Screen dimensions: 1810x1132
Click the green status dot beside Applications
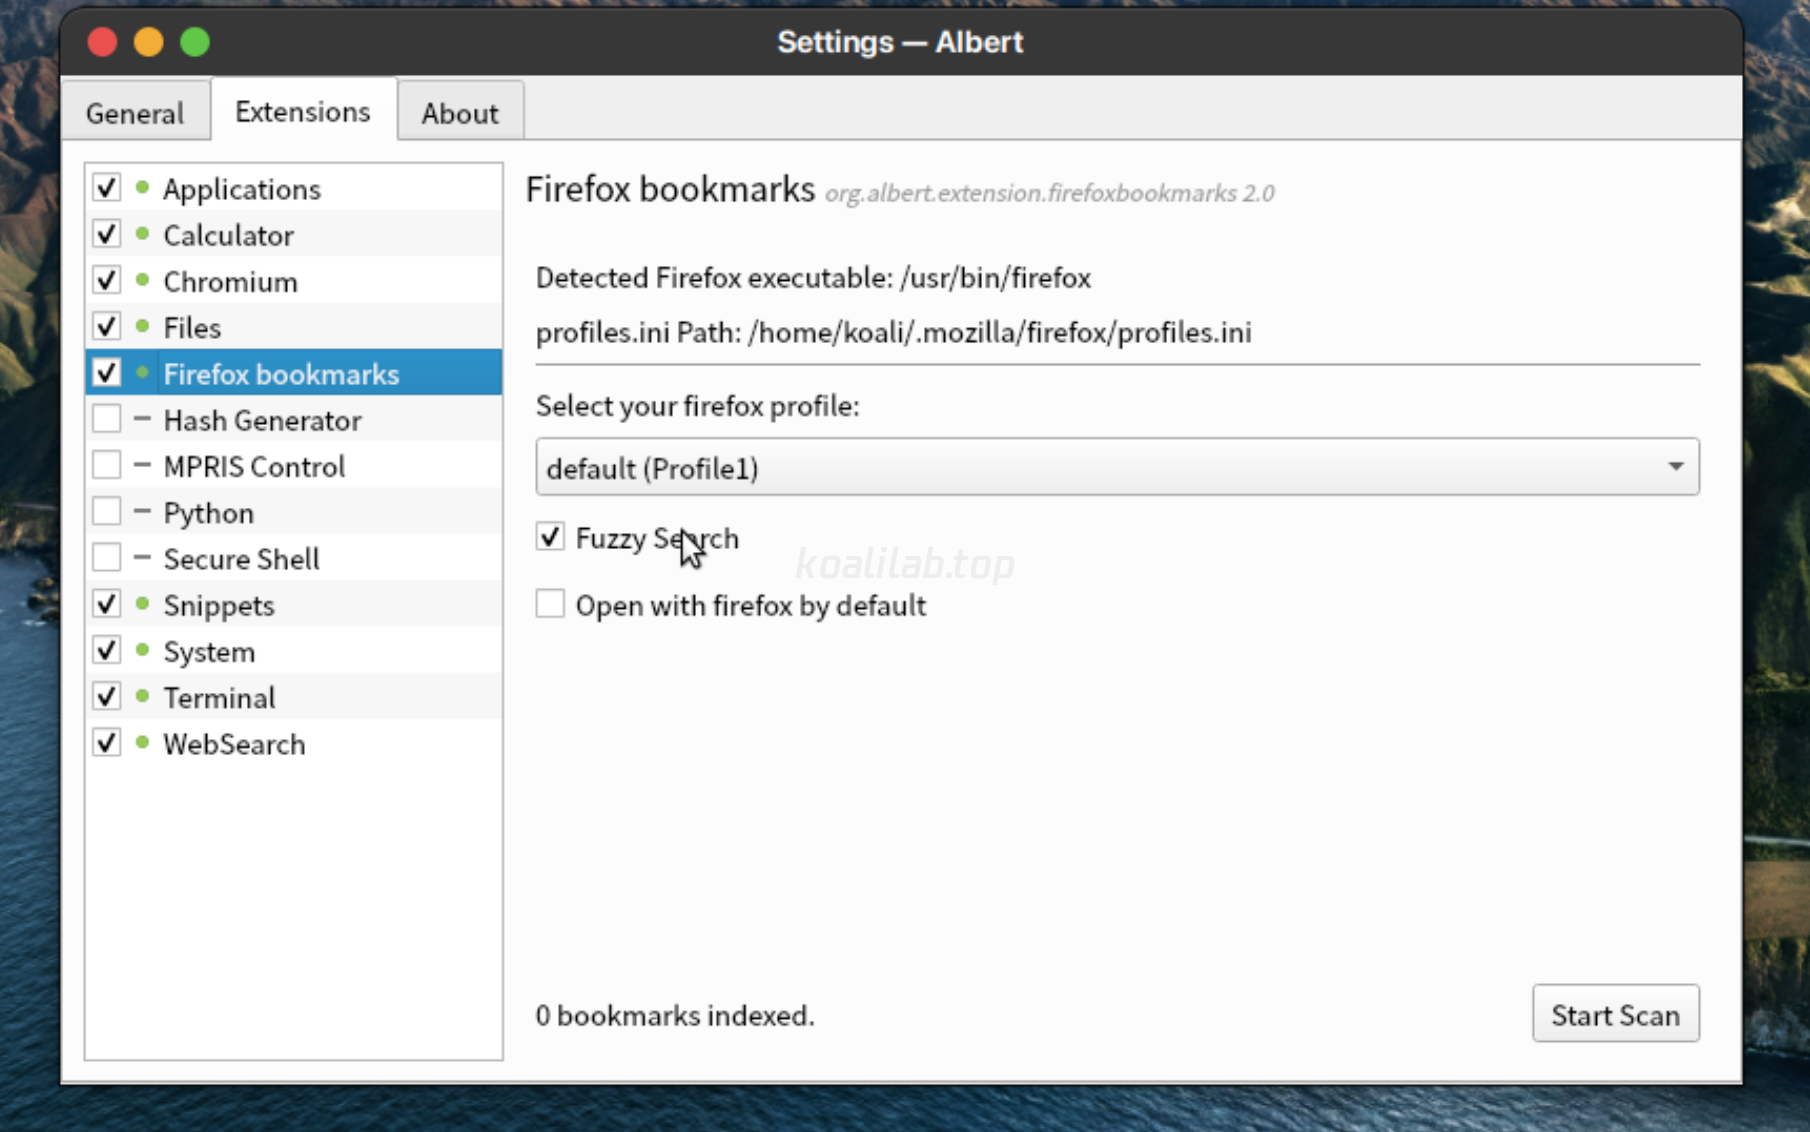[142, 187]
